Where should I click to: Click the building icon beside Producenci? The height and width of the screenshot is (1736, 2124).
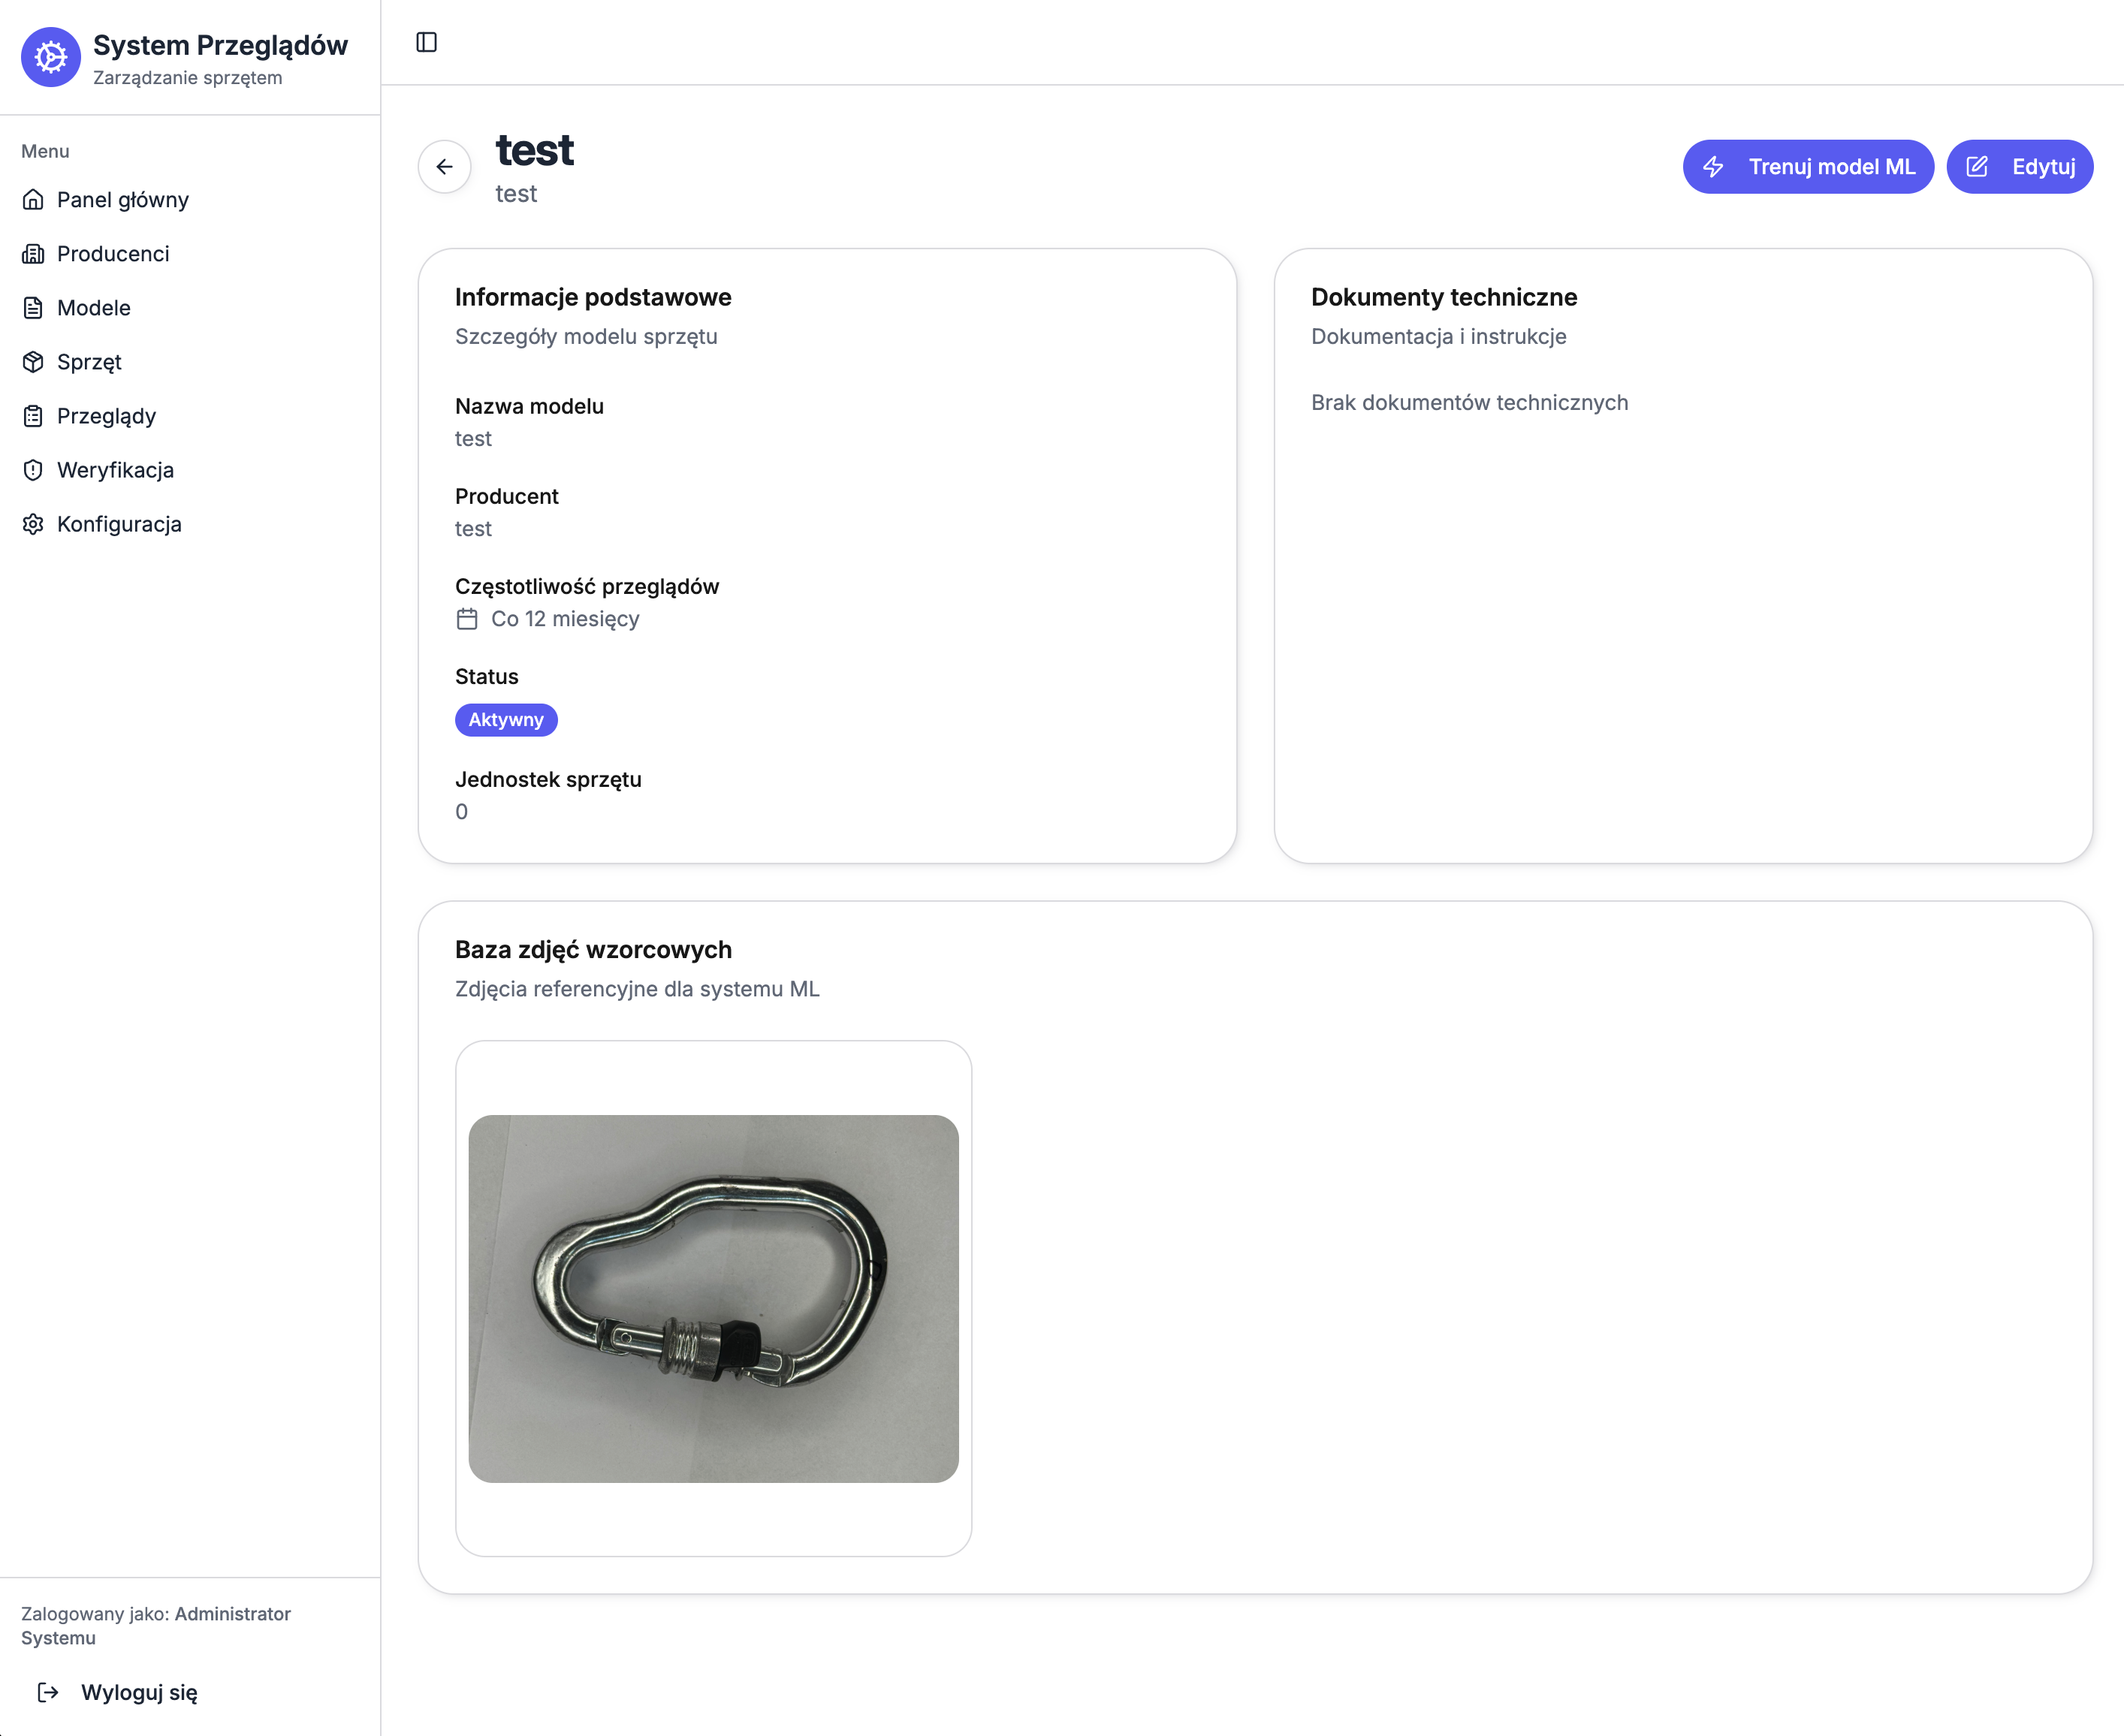pos(33,254)
